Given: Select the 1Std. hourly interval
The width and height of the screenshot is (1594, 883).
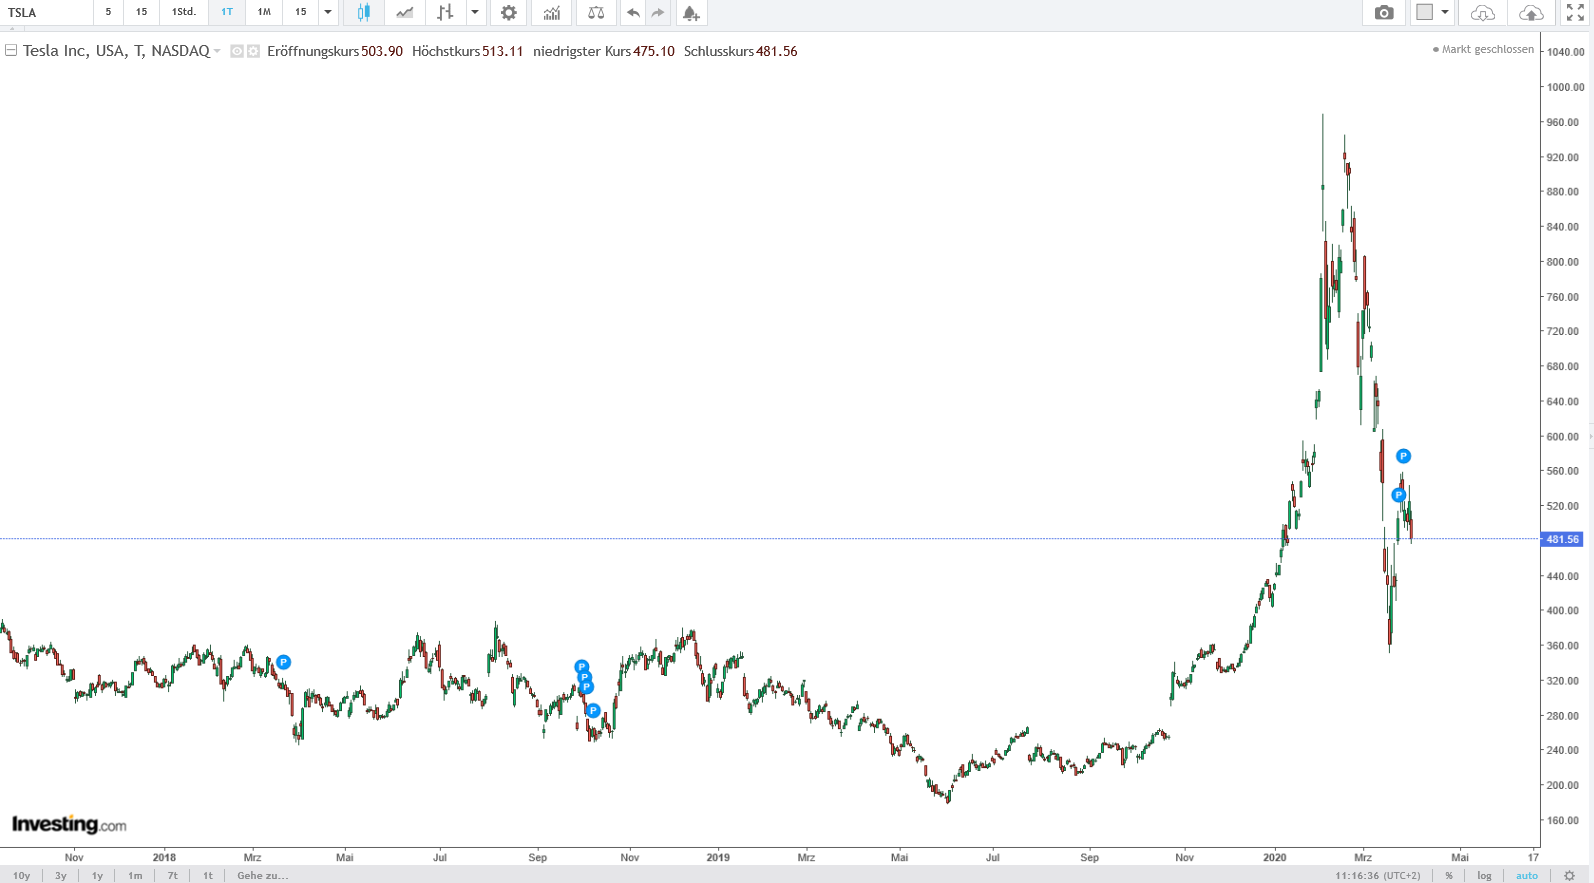Looking at the screenshot, I should coord(184,12).
